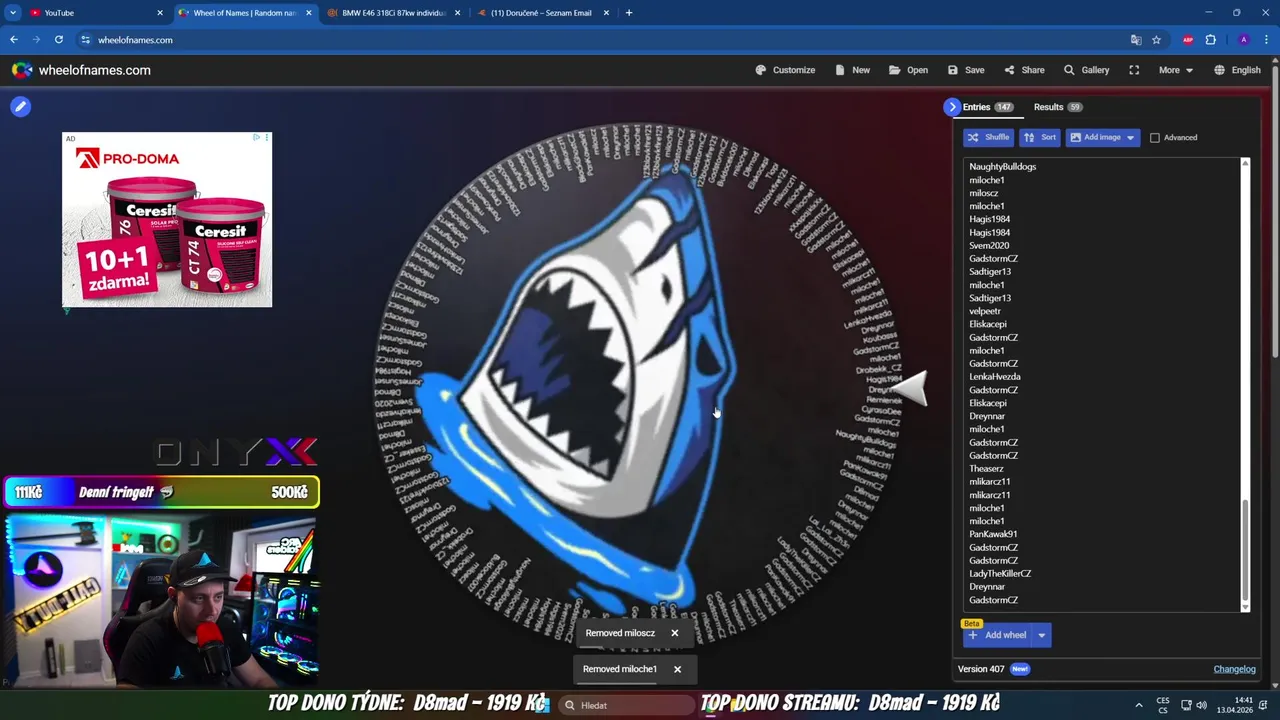The image size is (1280, 720).
Task: Open the taskbar network icon
Action: click(x=1186, y=705)
